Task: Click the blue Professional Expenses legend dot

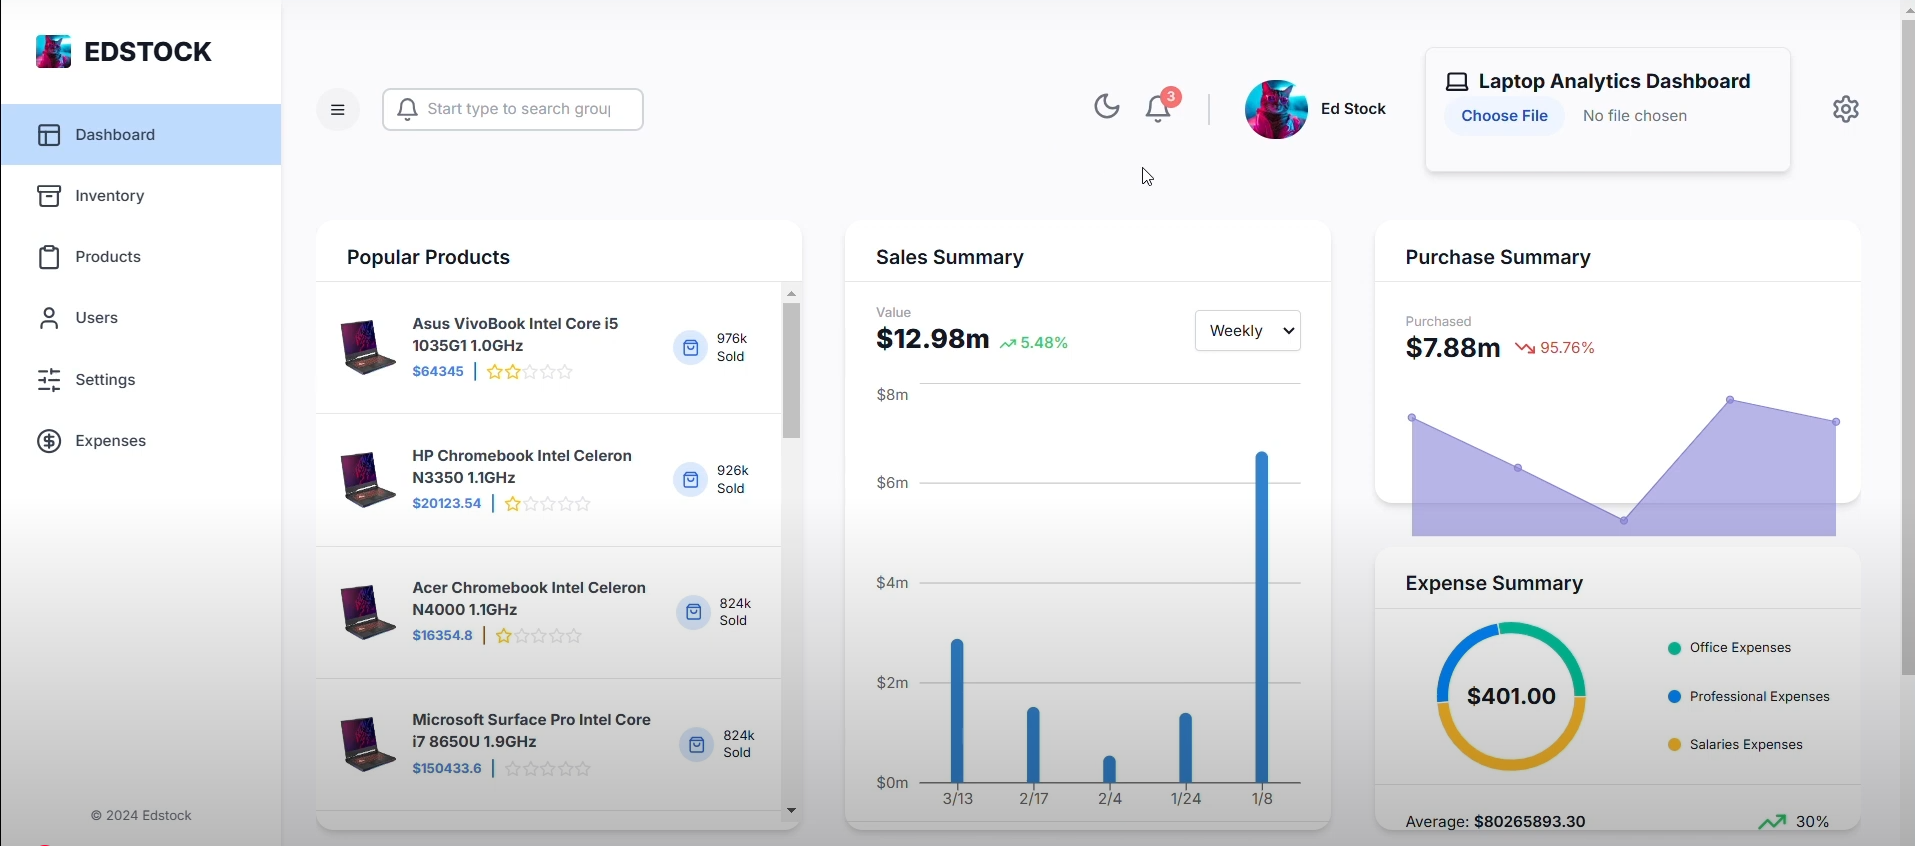Action: [x=1675, y=697]
